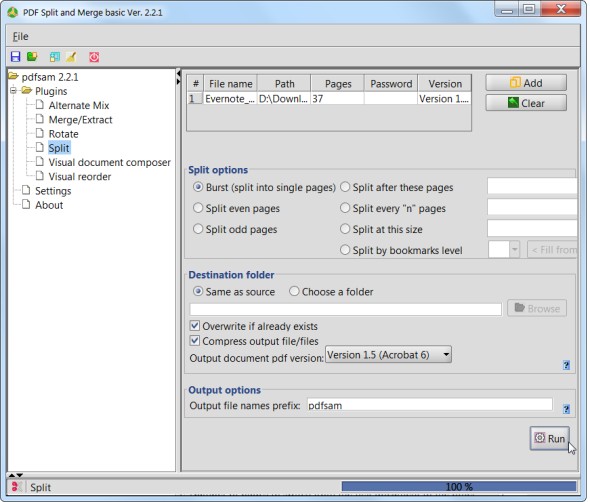590x502 pixels.
Task: Click the D:\Downl... path cell
Action: [284, 99]
